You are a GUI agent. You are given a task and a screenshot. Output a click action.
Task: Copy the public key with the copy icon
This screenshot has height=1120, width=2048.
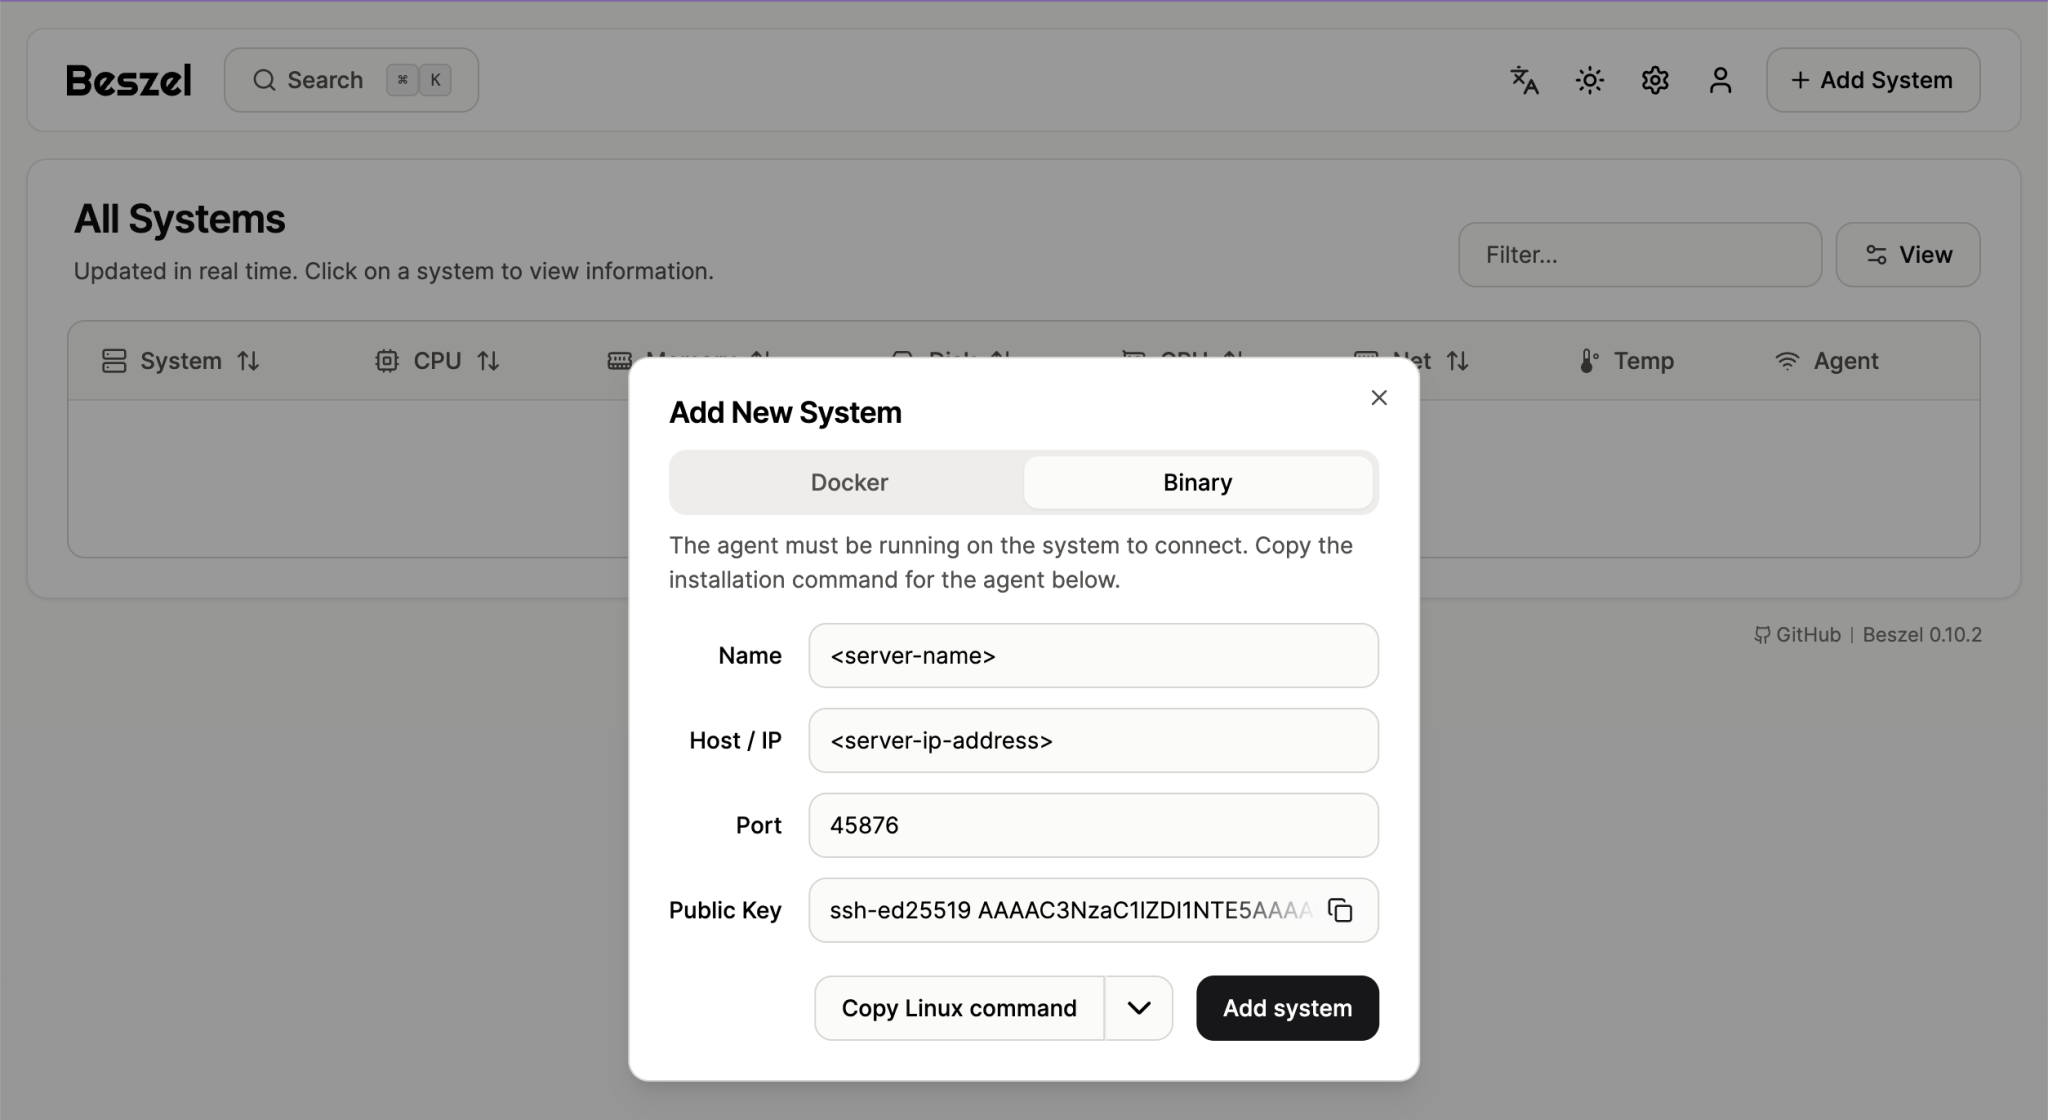tap(1339, 910)
